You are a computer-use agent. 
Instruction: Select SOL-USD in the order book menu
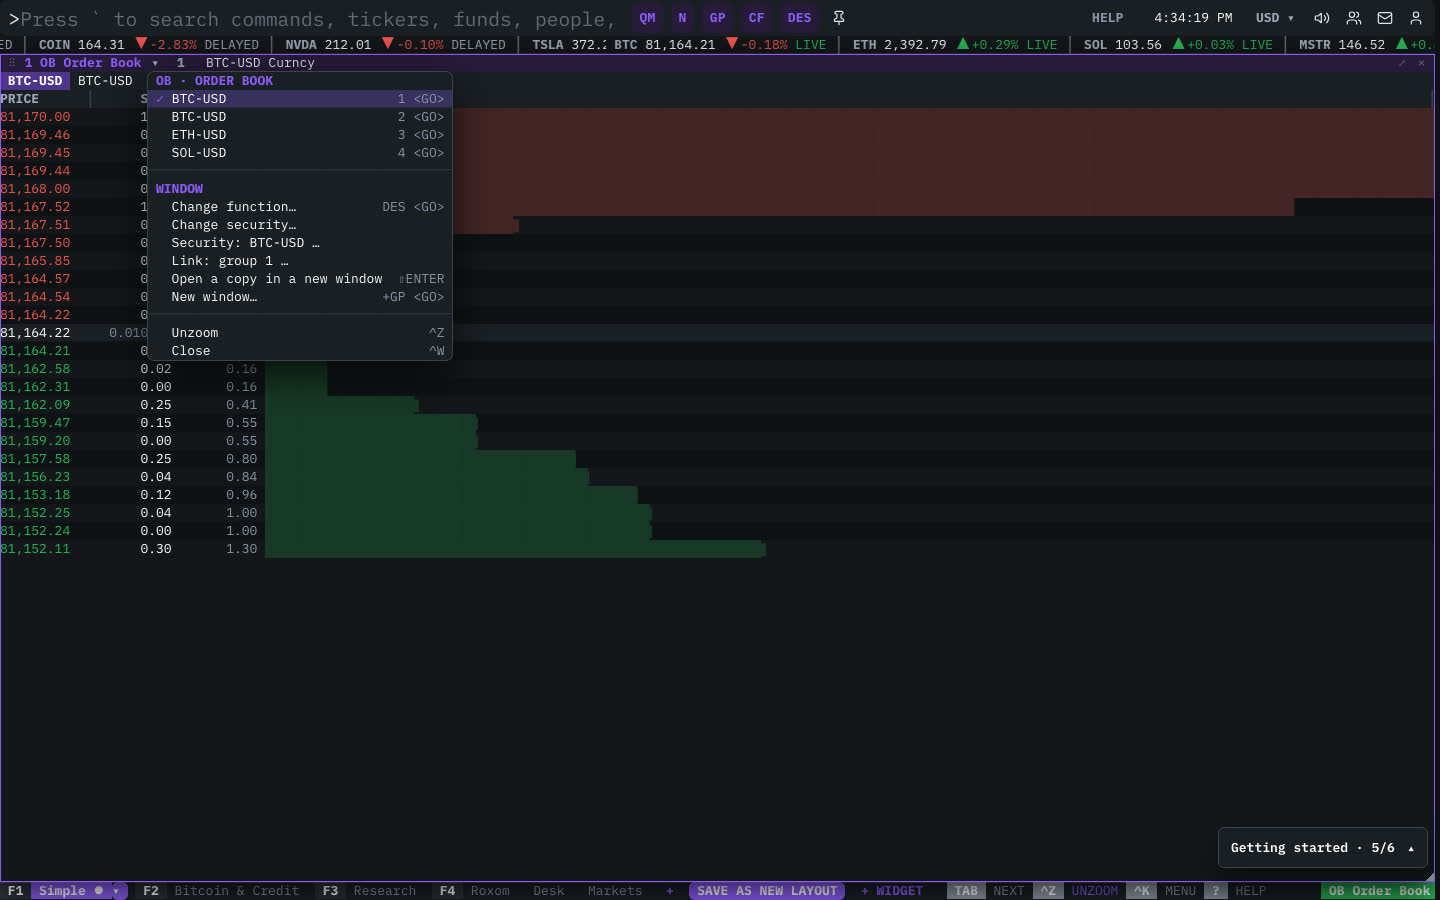click(300, 153)
